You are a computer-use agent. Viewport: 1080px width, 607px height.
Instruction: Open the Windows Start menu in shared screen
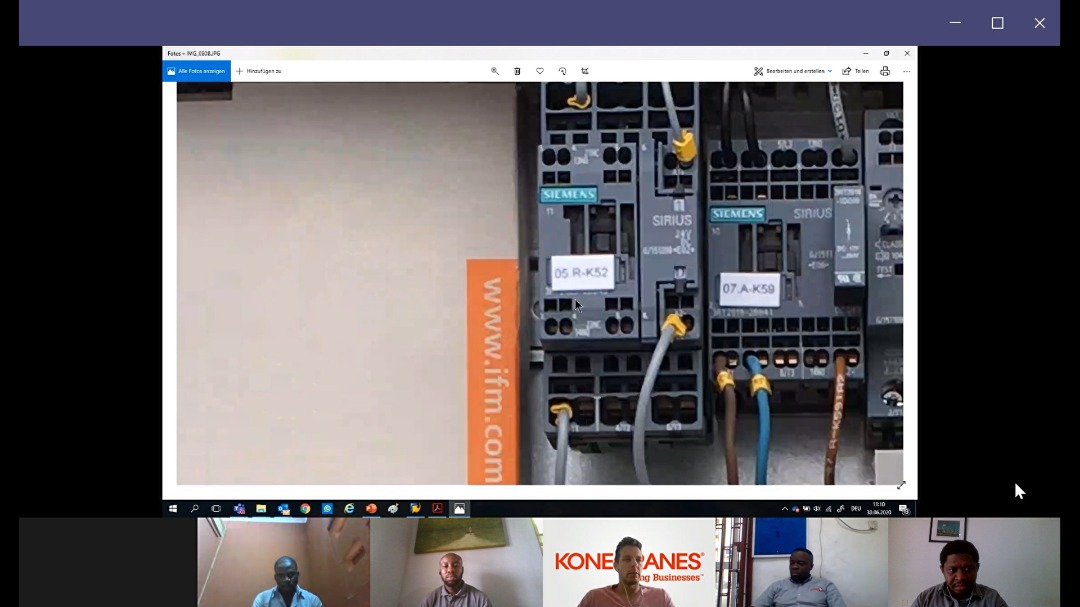coord(173,509)
